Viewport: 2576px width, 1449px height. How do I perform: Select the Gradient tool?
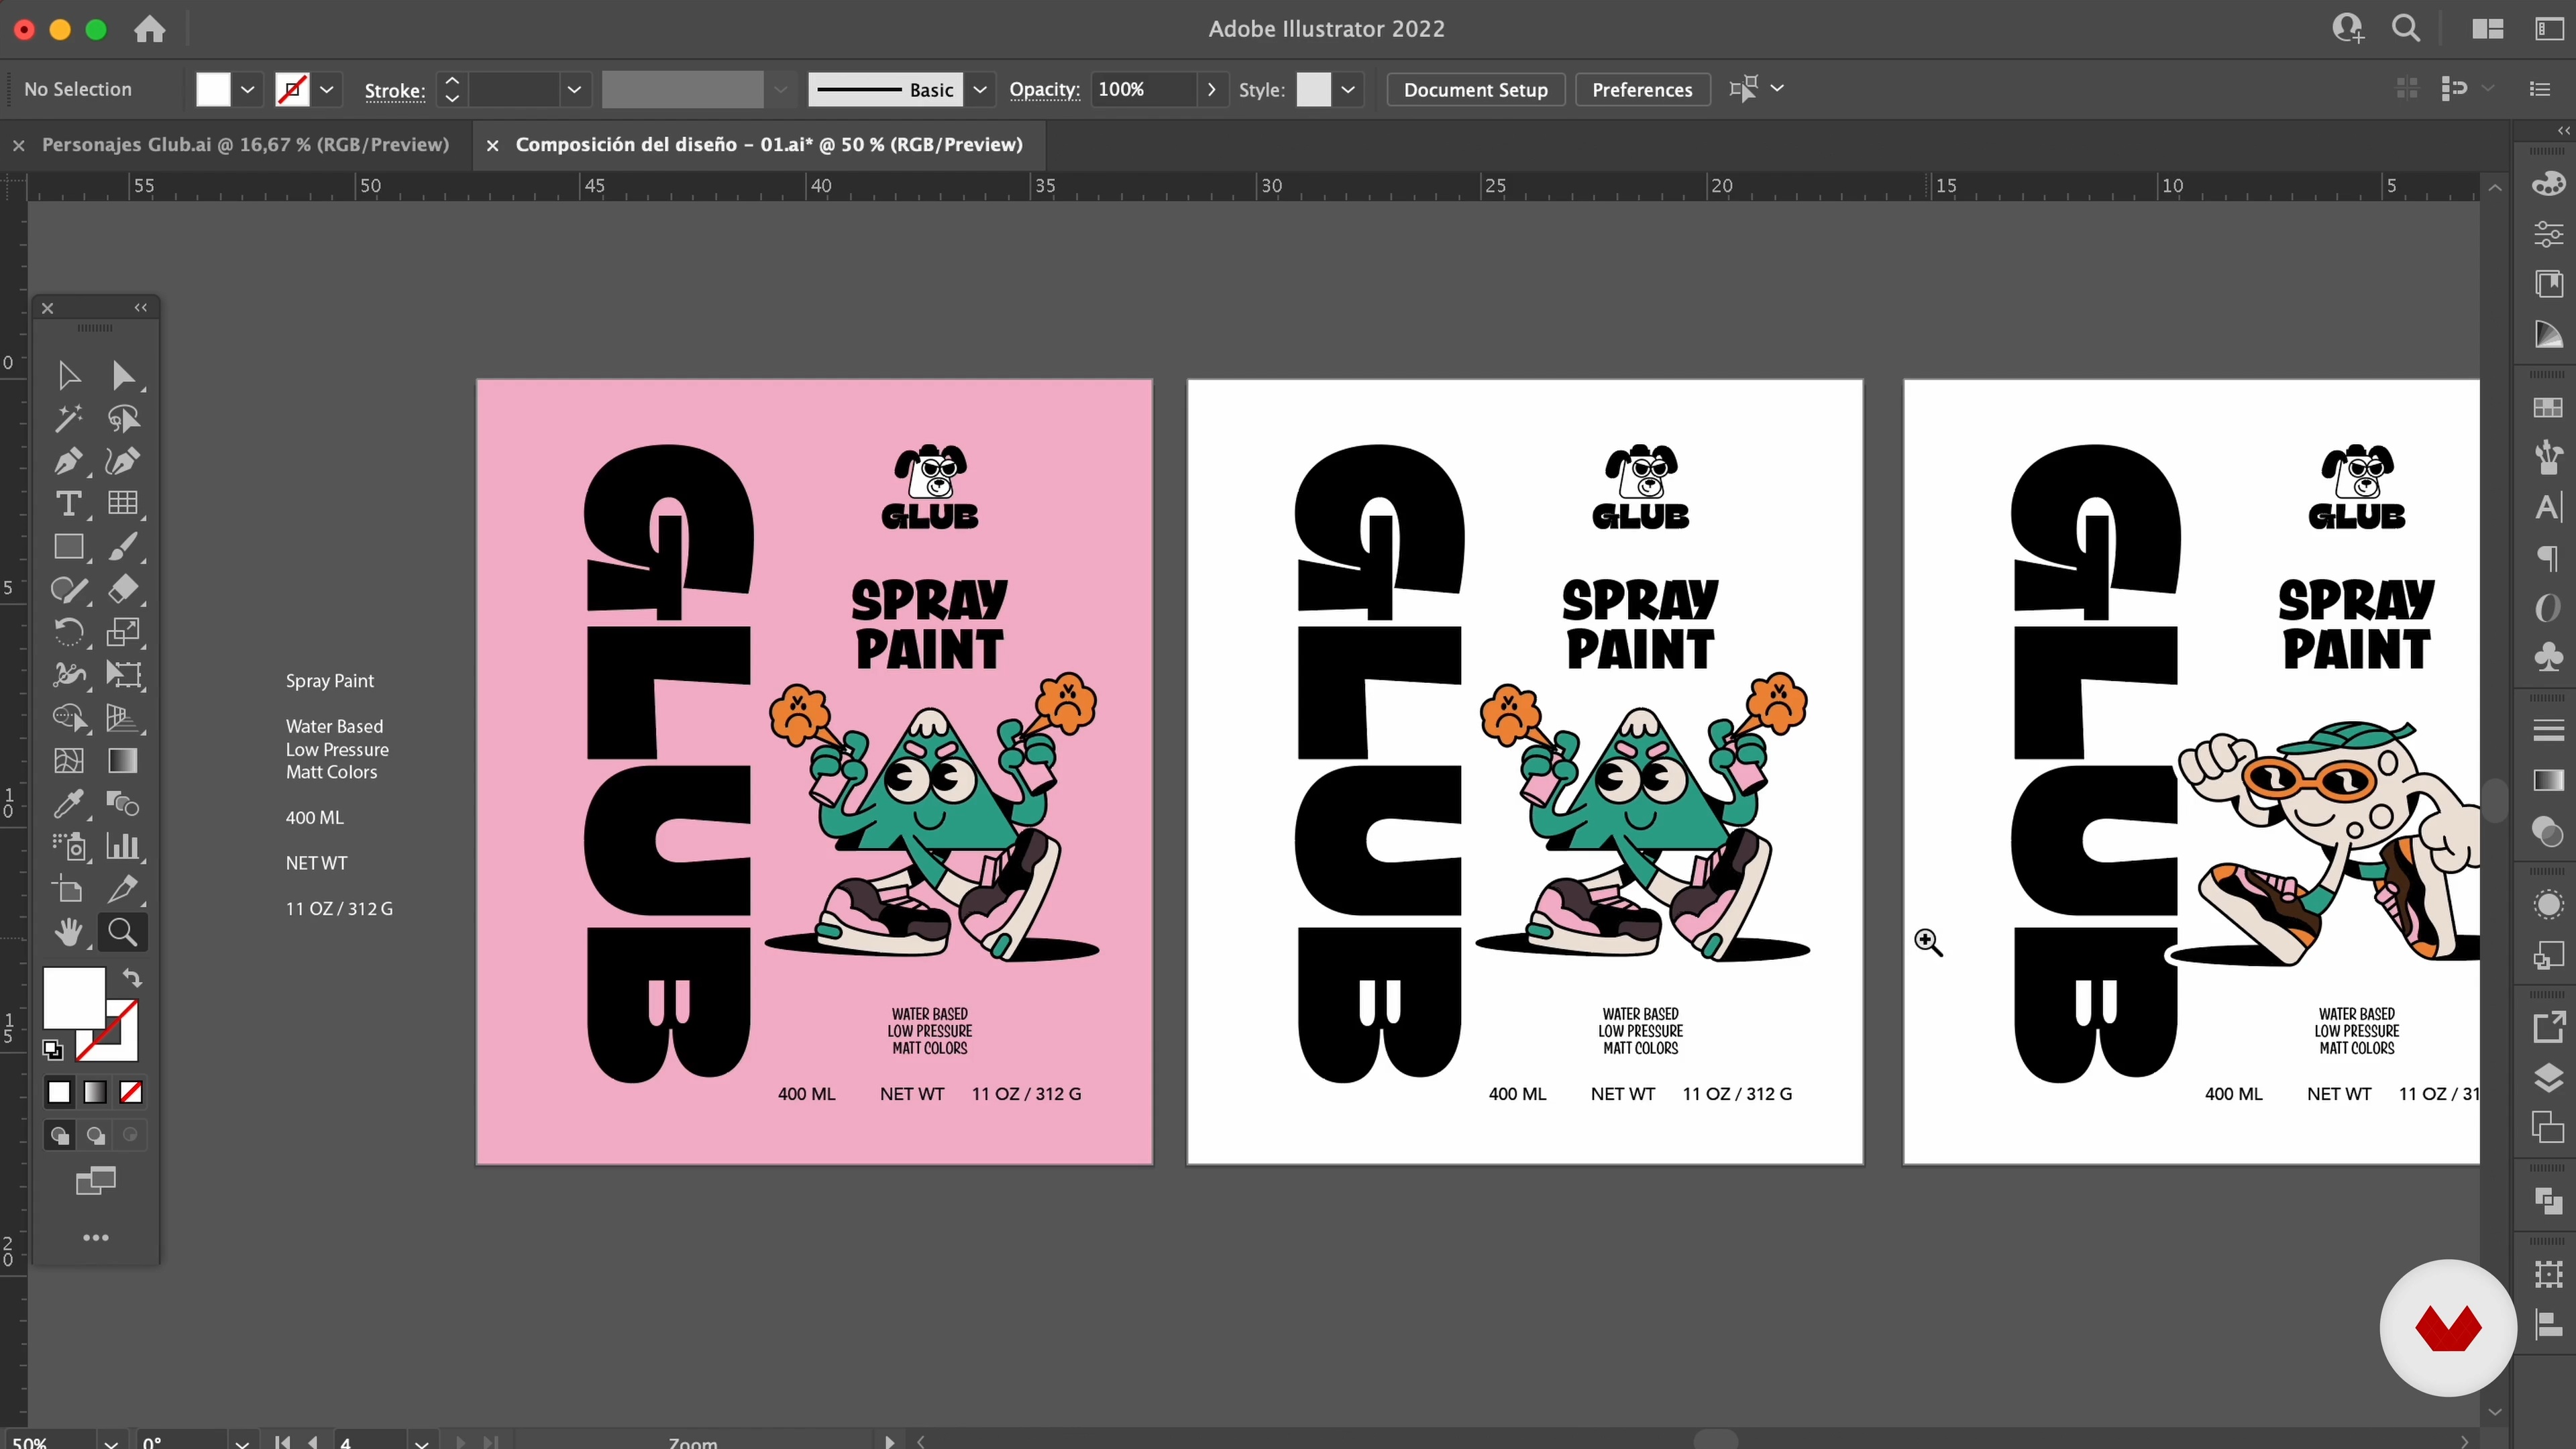[x=123, y=761]
